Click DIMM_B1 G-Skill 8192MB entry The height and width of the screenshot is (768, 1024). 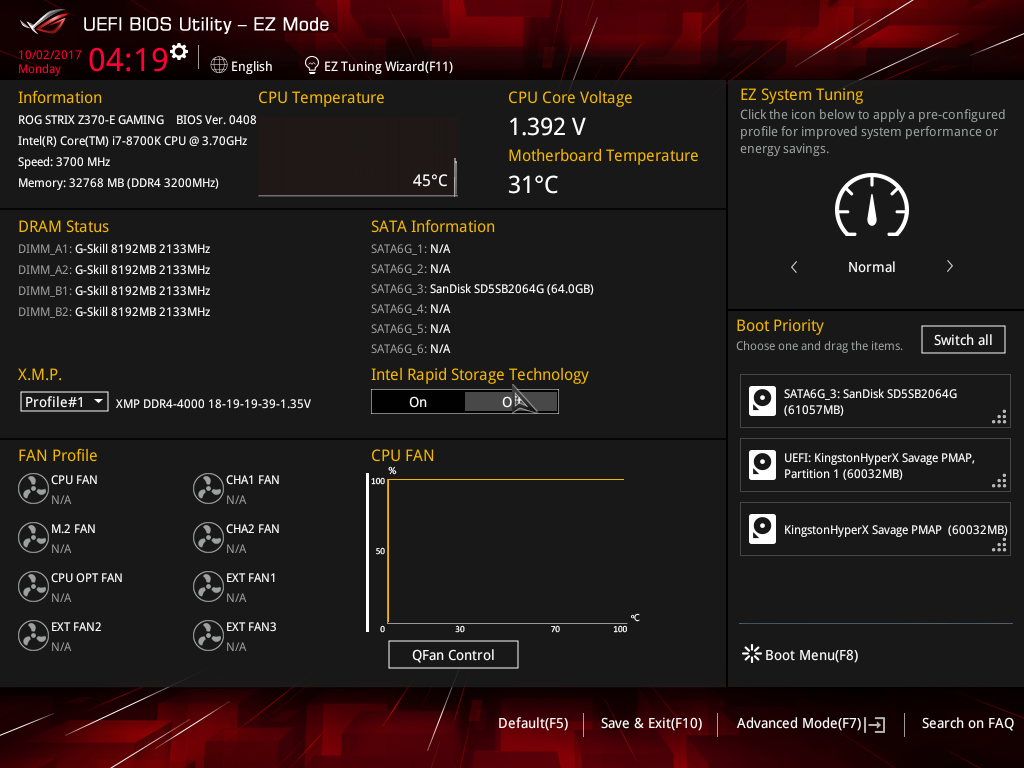pyautogui.click(x=114, y=291)
